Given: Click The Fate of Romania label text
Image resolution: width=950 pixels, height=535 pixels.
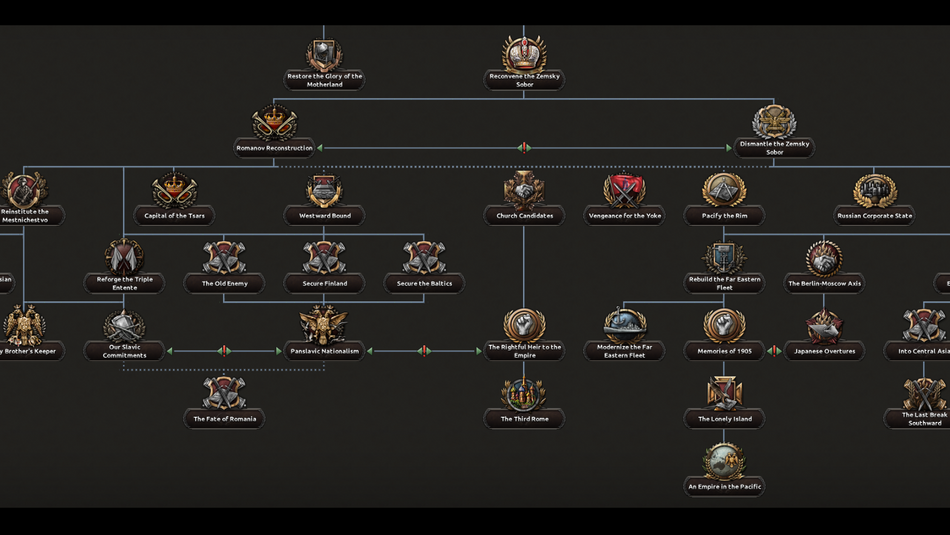Looking at the screenshot, I should pyautogui.click(x=225, y=419).
